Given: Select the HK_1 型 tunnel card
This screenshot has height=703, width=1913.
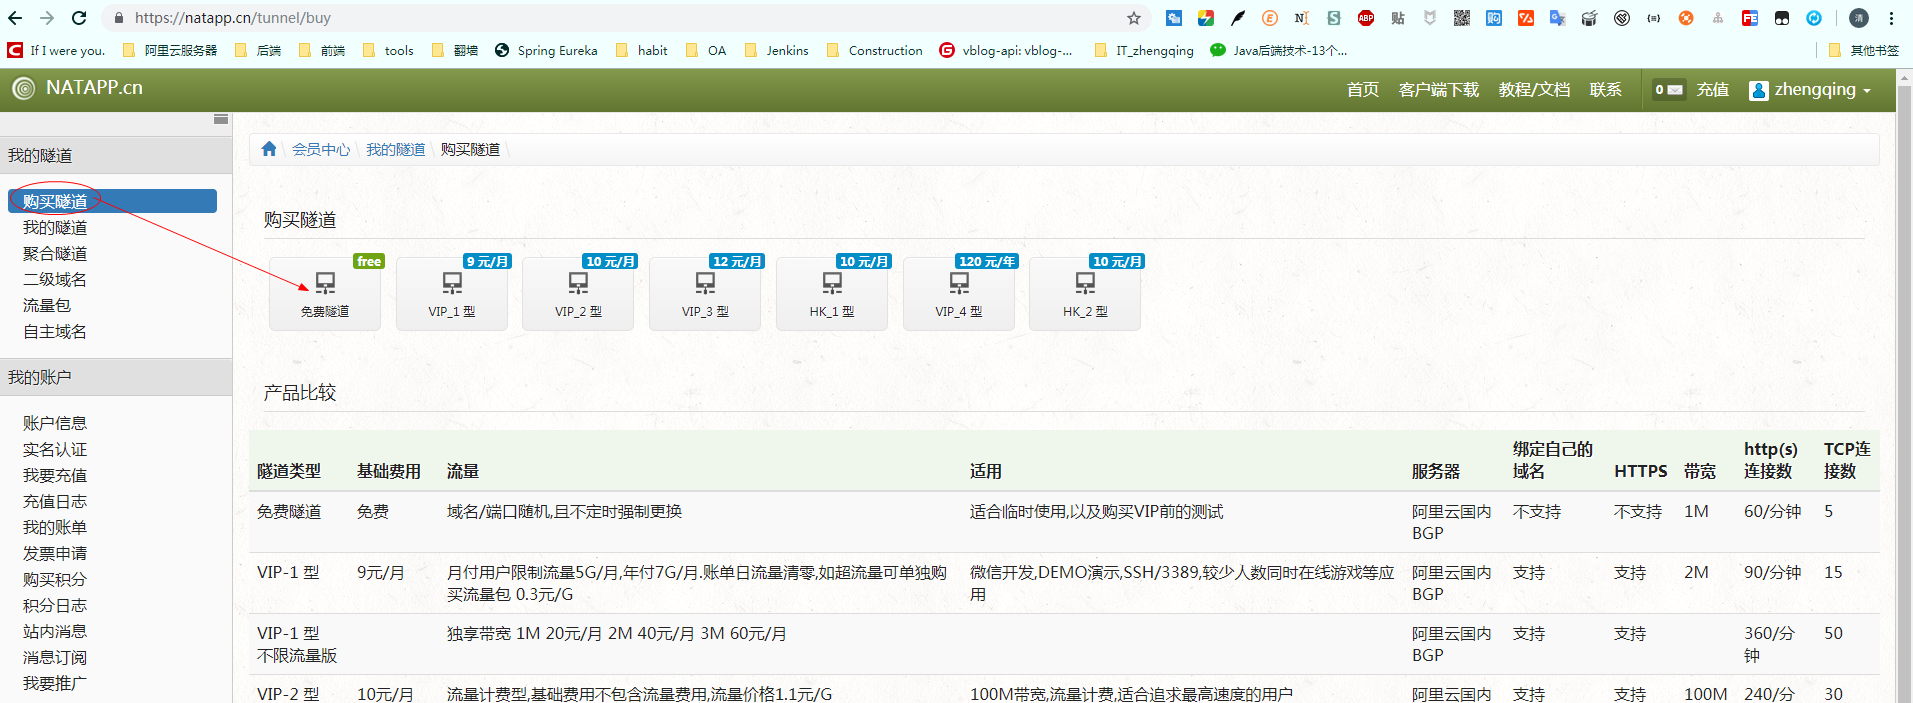Looking at the screenshot, I should point(832,293).
